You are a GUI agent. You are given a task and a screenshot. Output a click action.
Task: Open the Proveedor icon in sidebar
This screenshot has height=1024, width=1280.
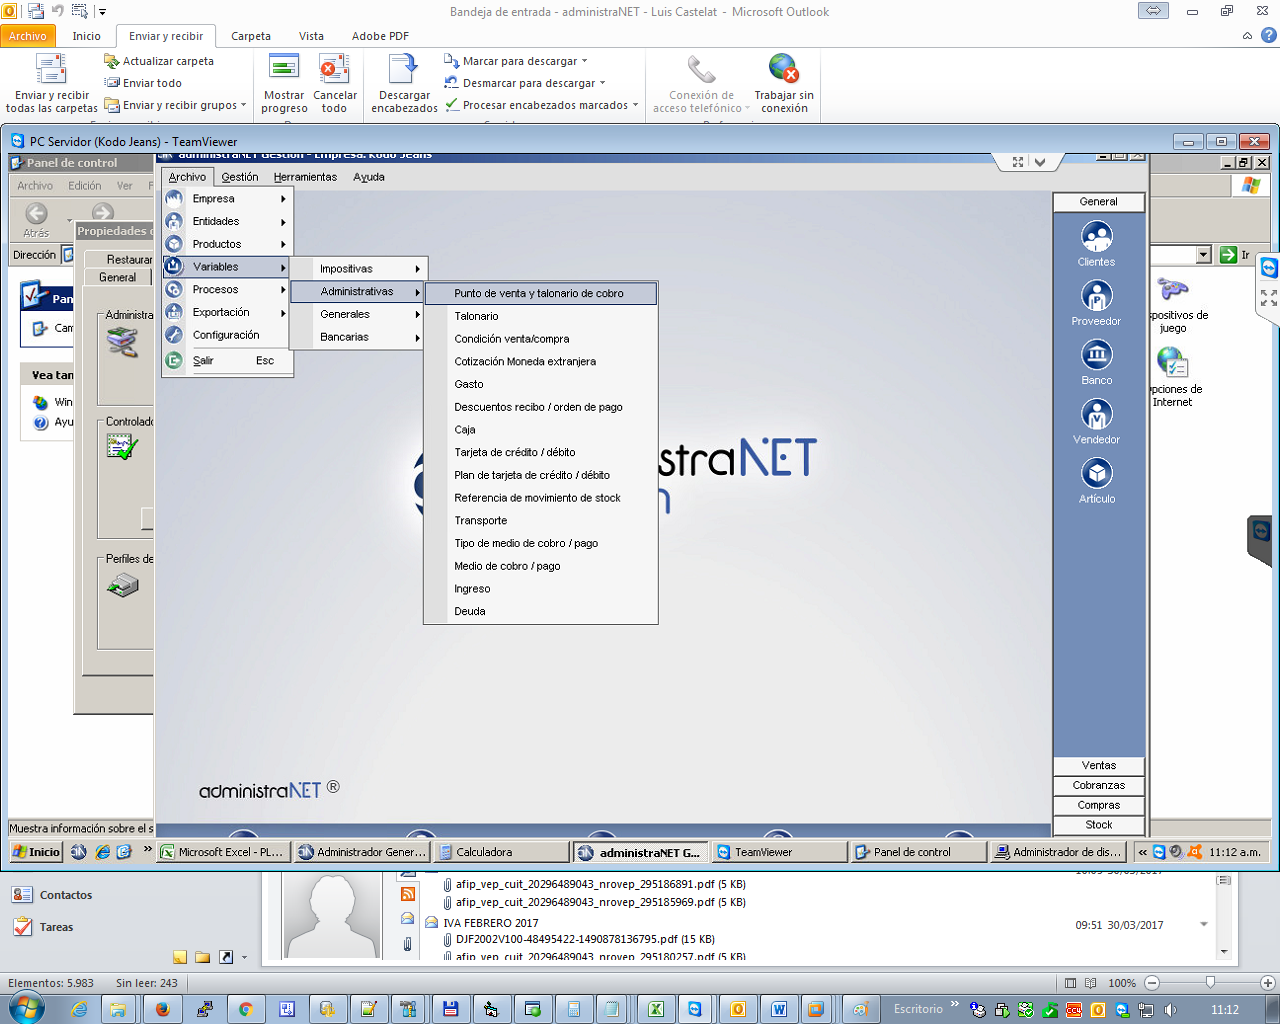pos(1096,297)
